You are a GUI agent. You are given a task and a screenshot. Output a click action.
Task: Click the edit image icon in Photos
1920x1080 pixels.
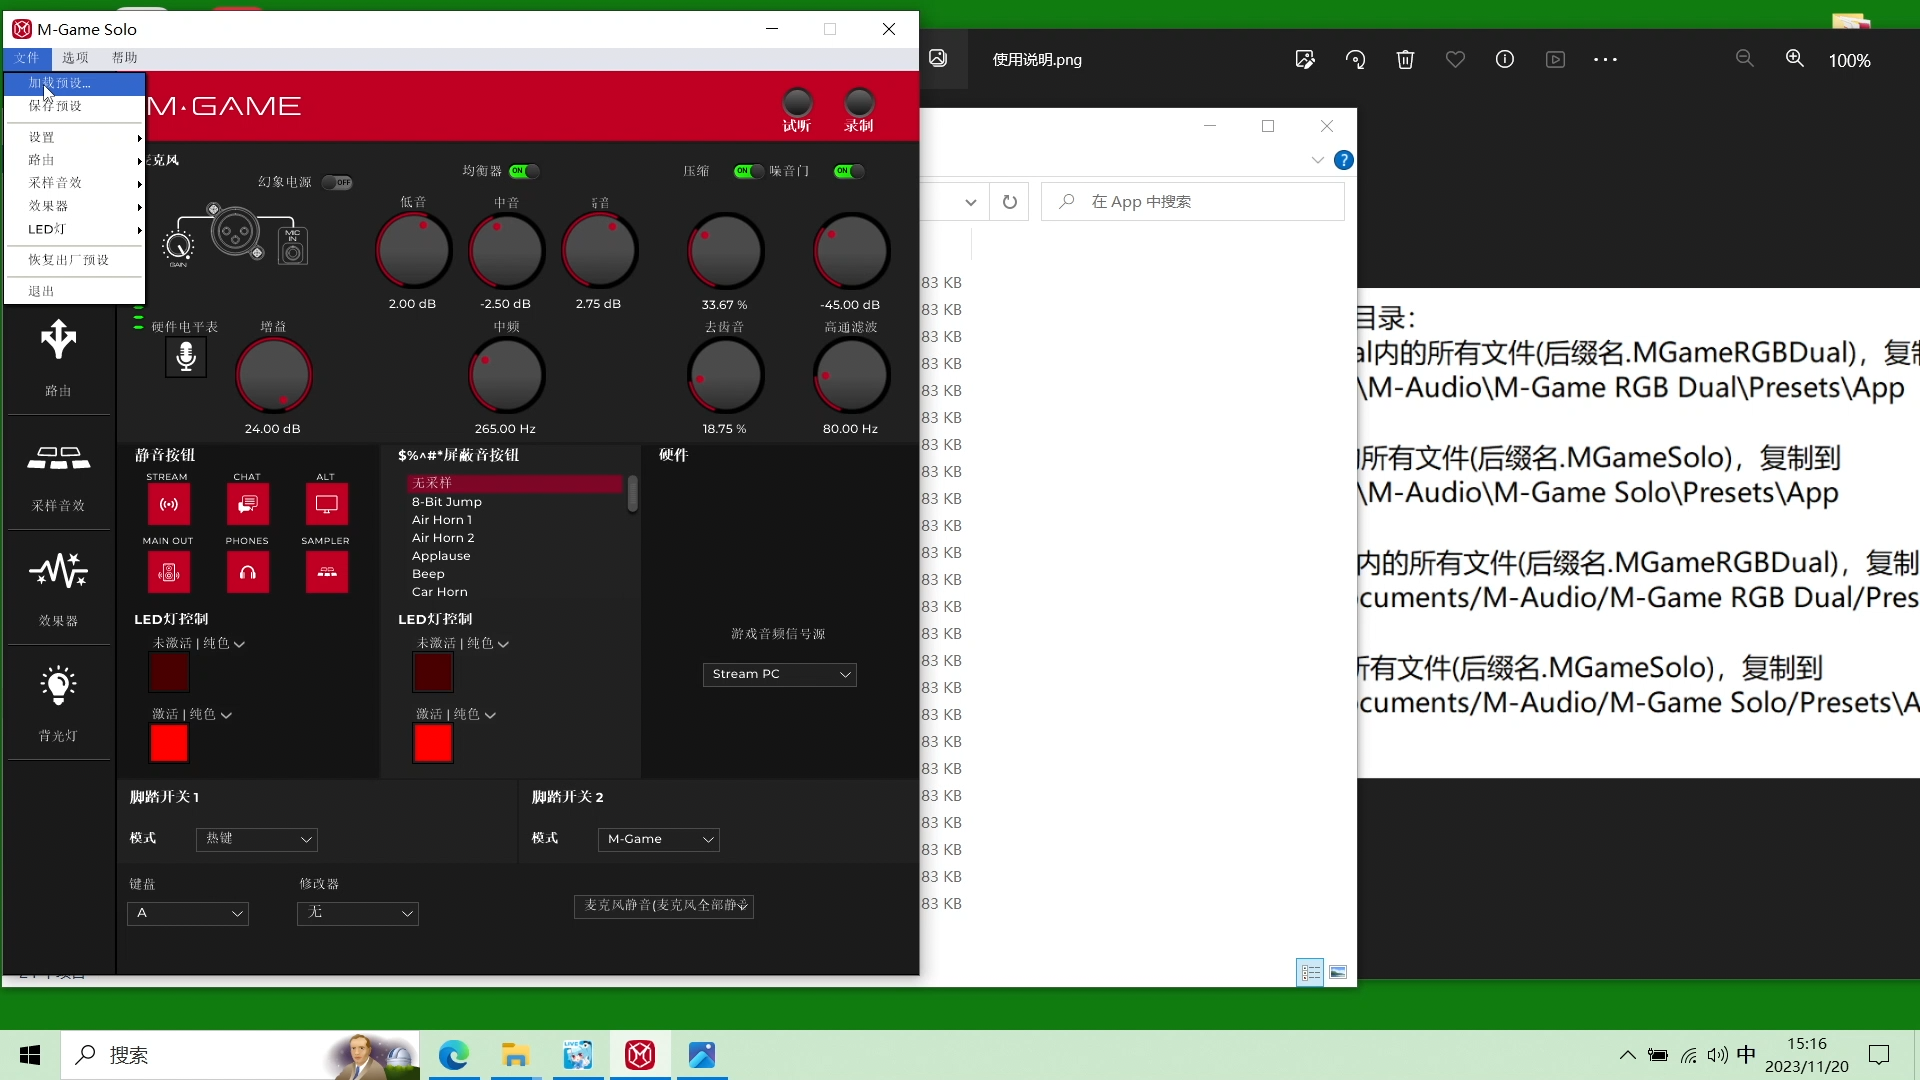(1305, 60)
